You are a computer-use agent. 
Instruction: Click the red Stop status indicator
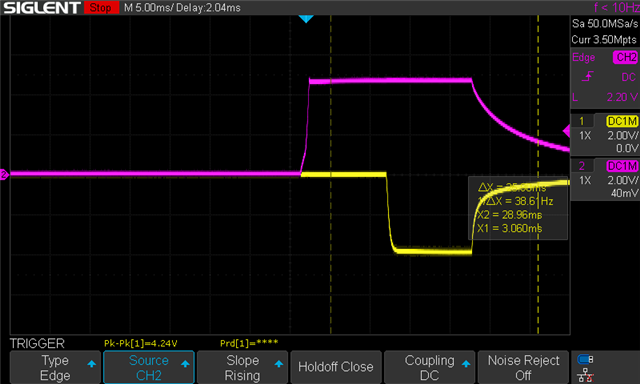tap(101, 7)
